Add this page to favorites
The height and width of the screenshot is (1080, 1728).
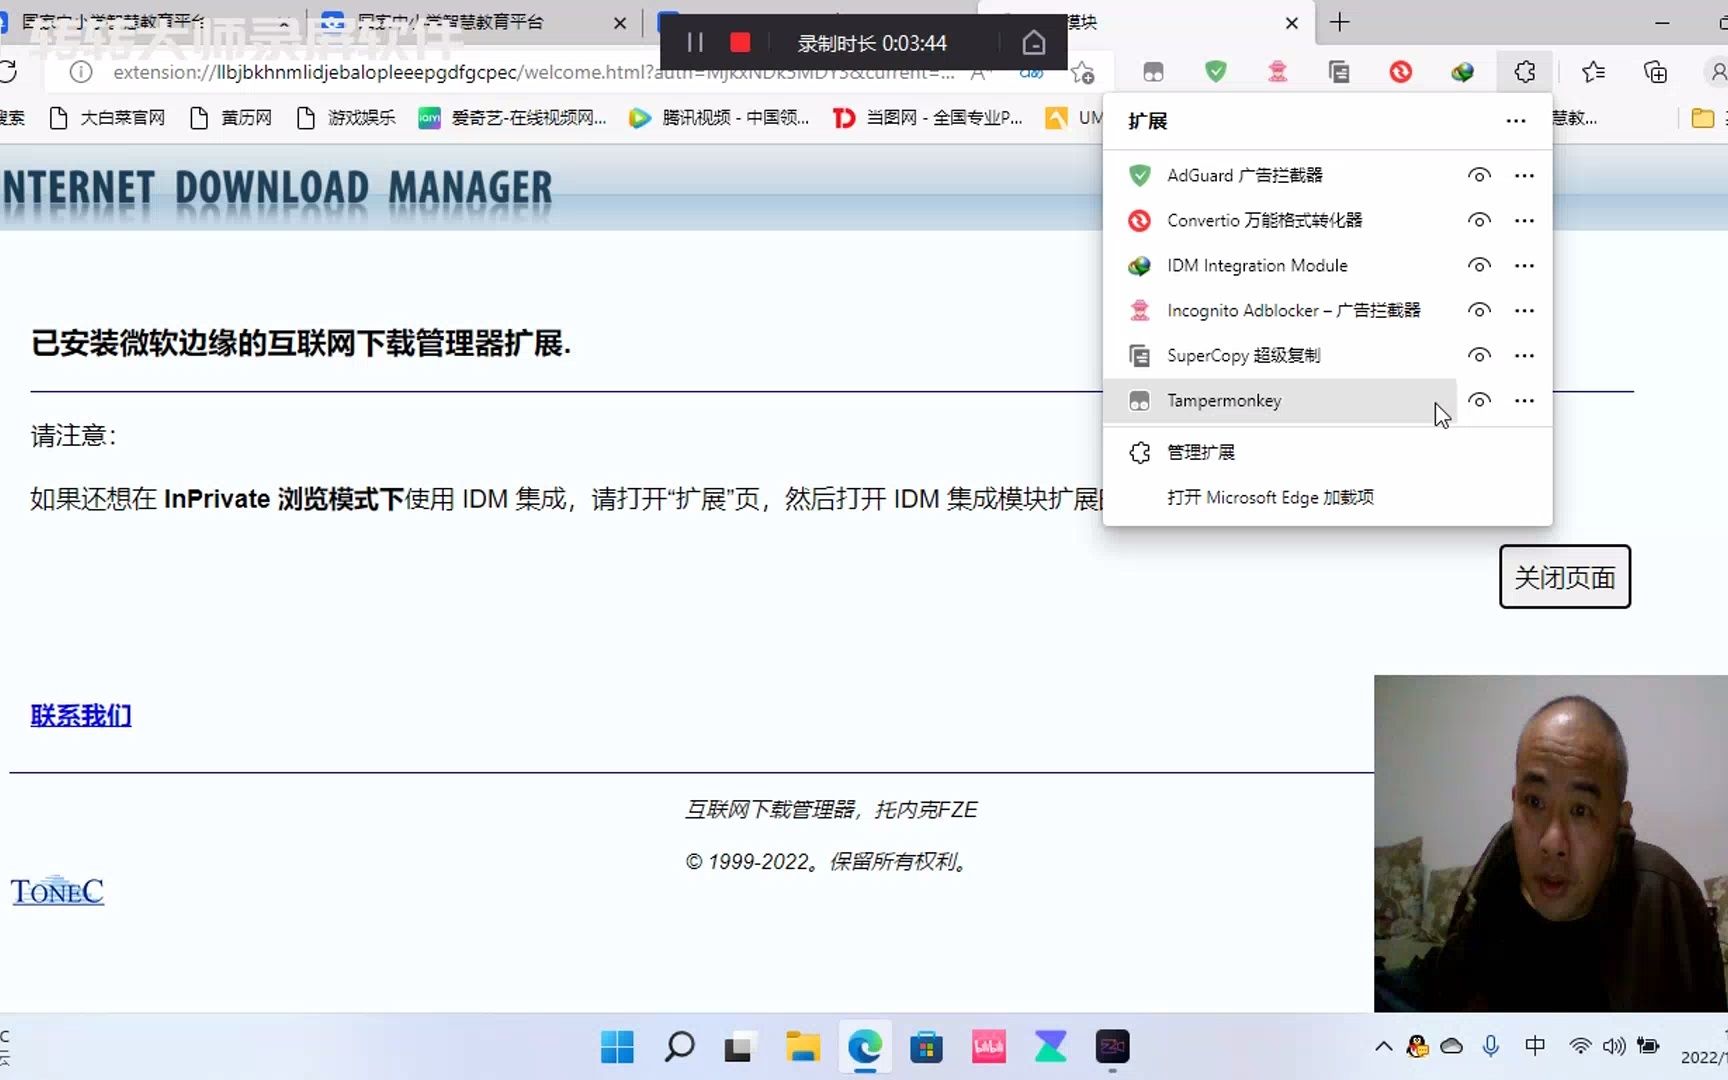(x=1083, y=72)
